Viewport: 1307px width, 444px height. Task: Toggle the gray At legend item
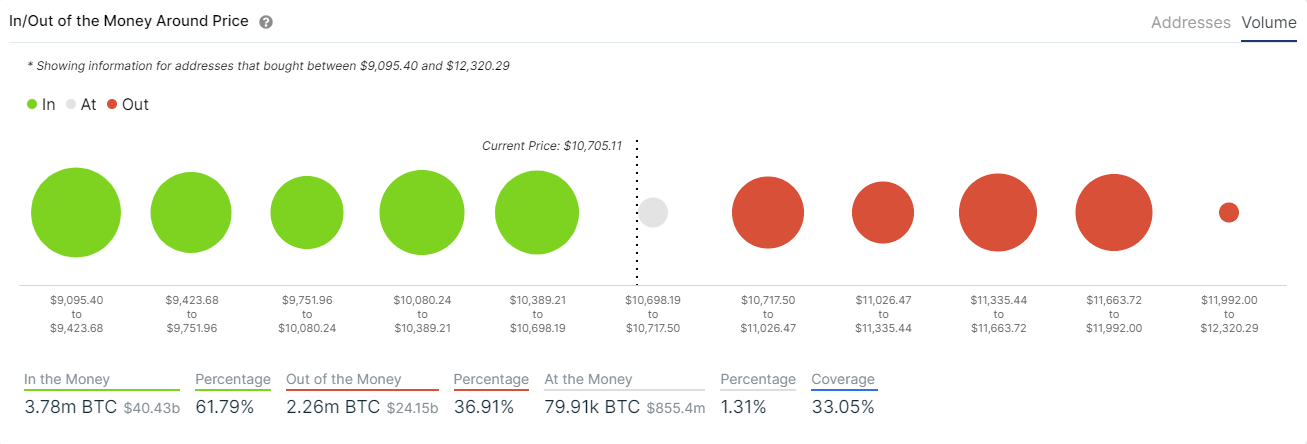tap(81, 104)
